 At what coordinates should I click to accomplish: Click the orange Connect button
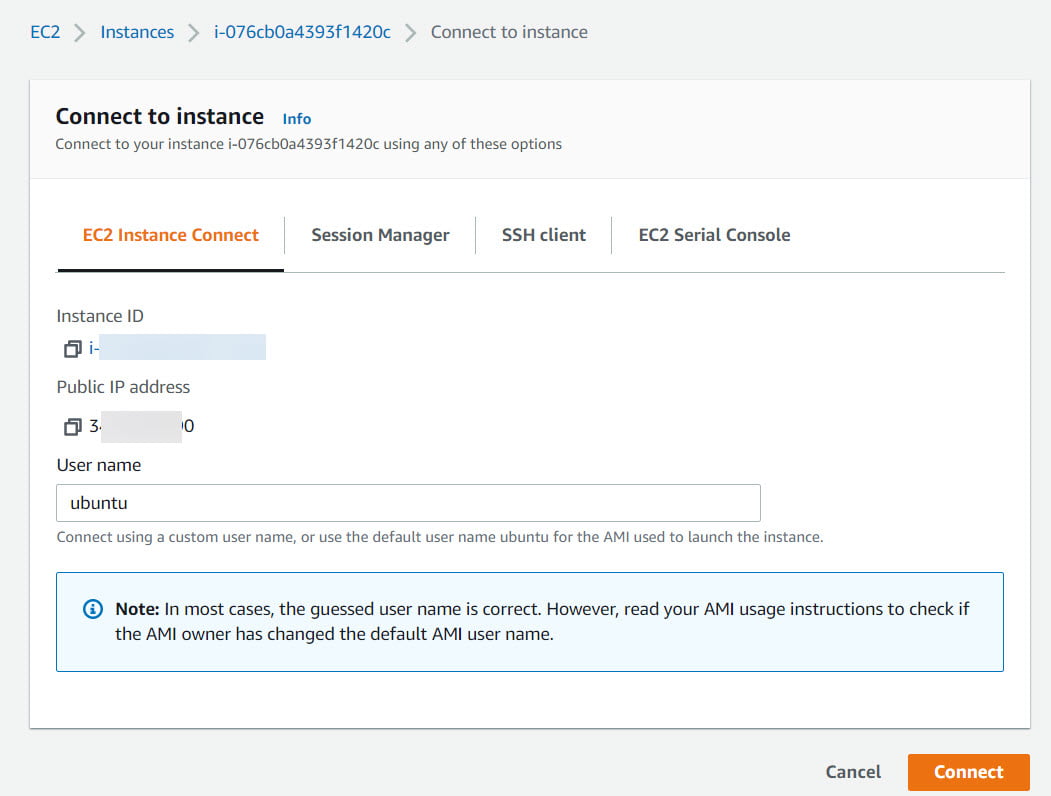pos(969,772)
